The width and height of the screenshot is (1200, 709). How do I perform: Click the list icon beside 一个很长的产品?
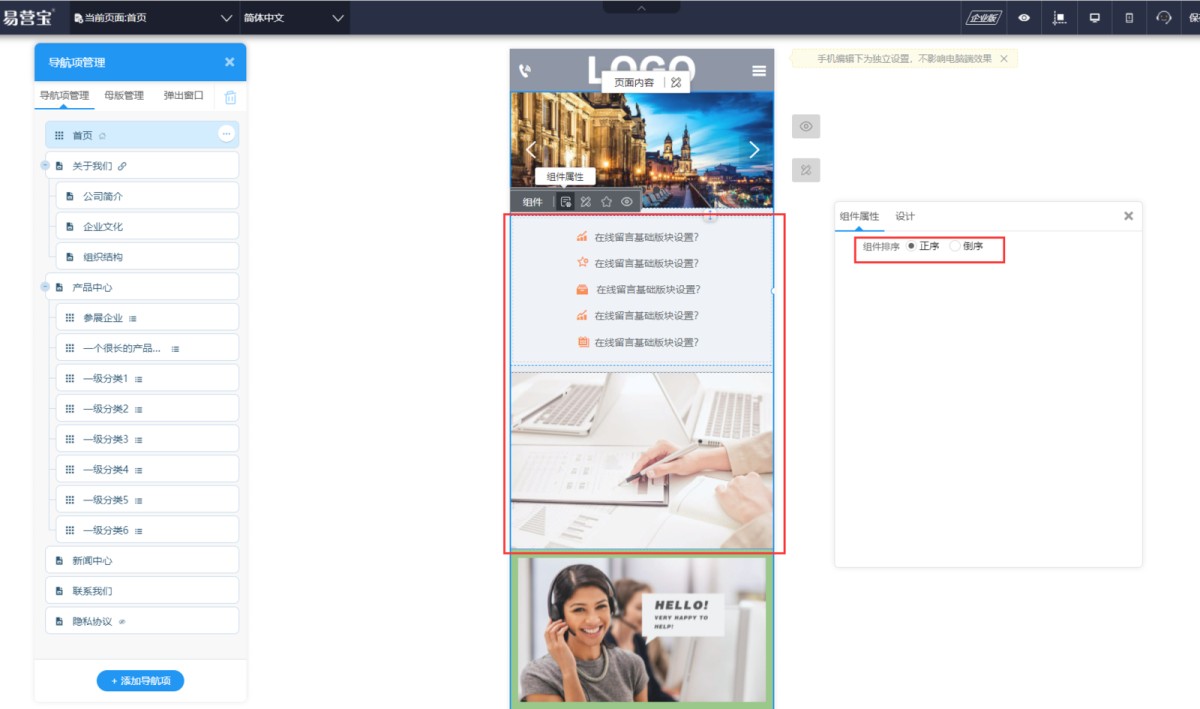(x=175, y=349)
